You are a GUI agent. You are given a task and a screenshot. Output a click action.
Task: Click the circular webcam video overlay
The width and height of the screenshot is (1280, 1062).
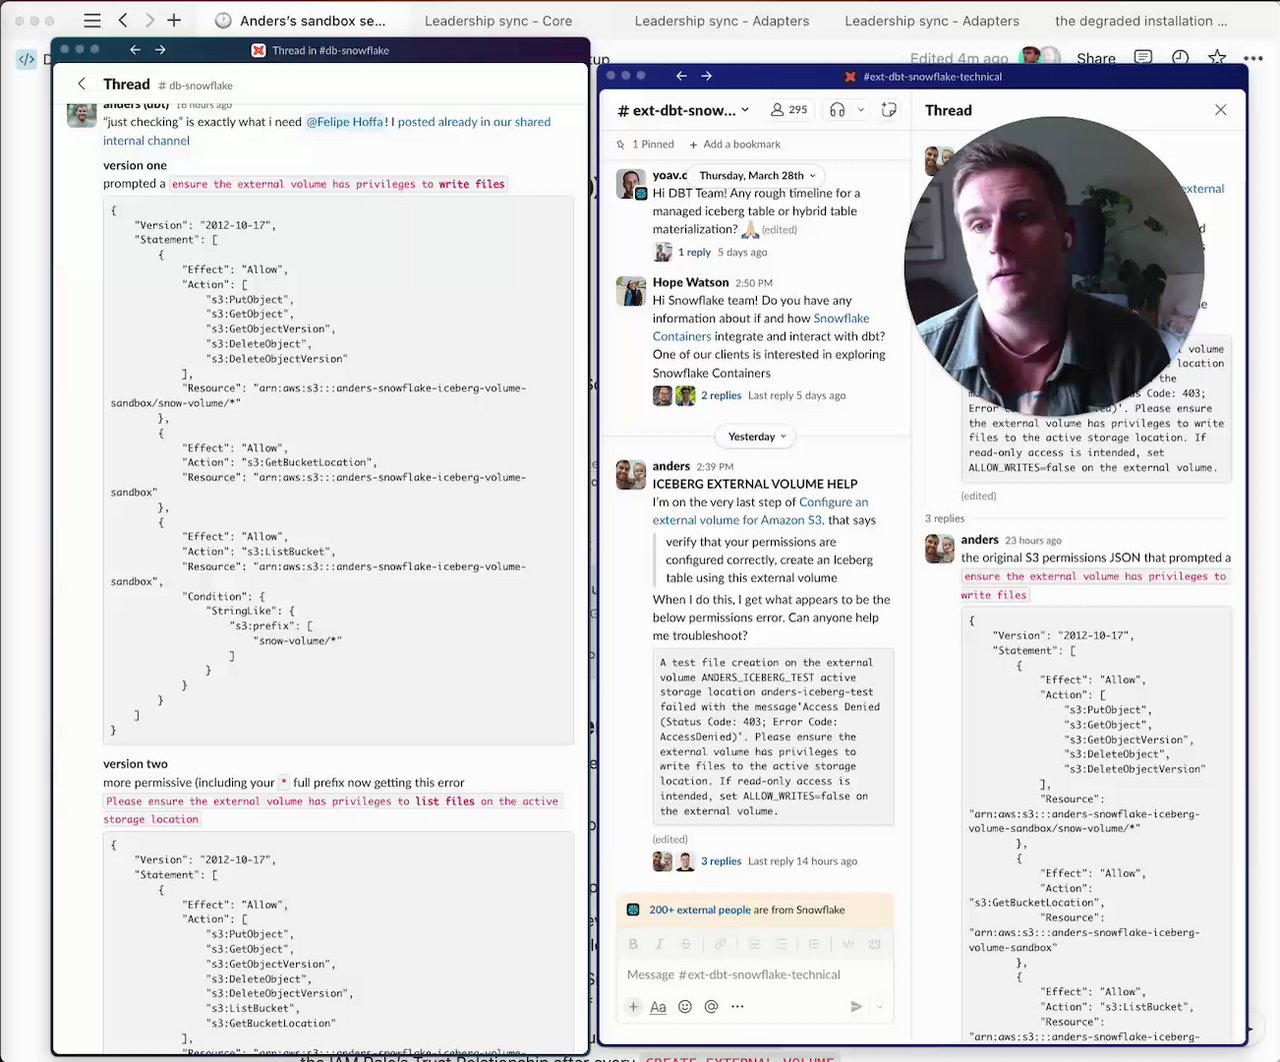[1054, 266]
